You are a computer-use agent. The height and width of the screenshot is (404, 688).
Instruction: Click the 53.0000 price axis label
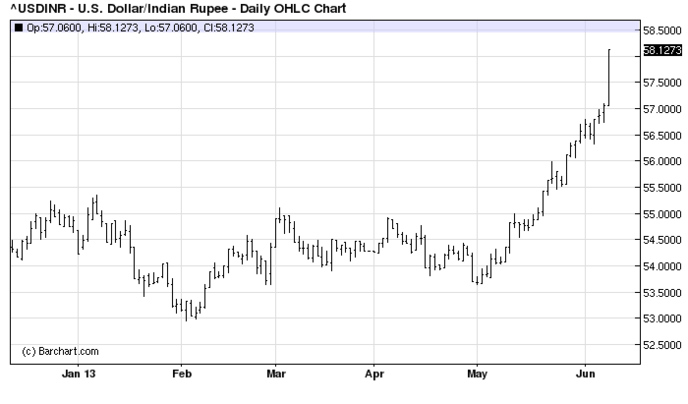[x=663, y=318]
